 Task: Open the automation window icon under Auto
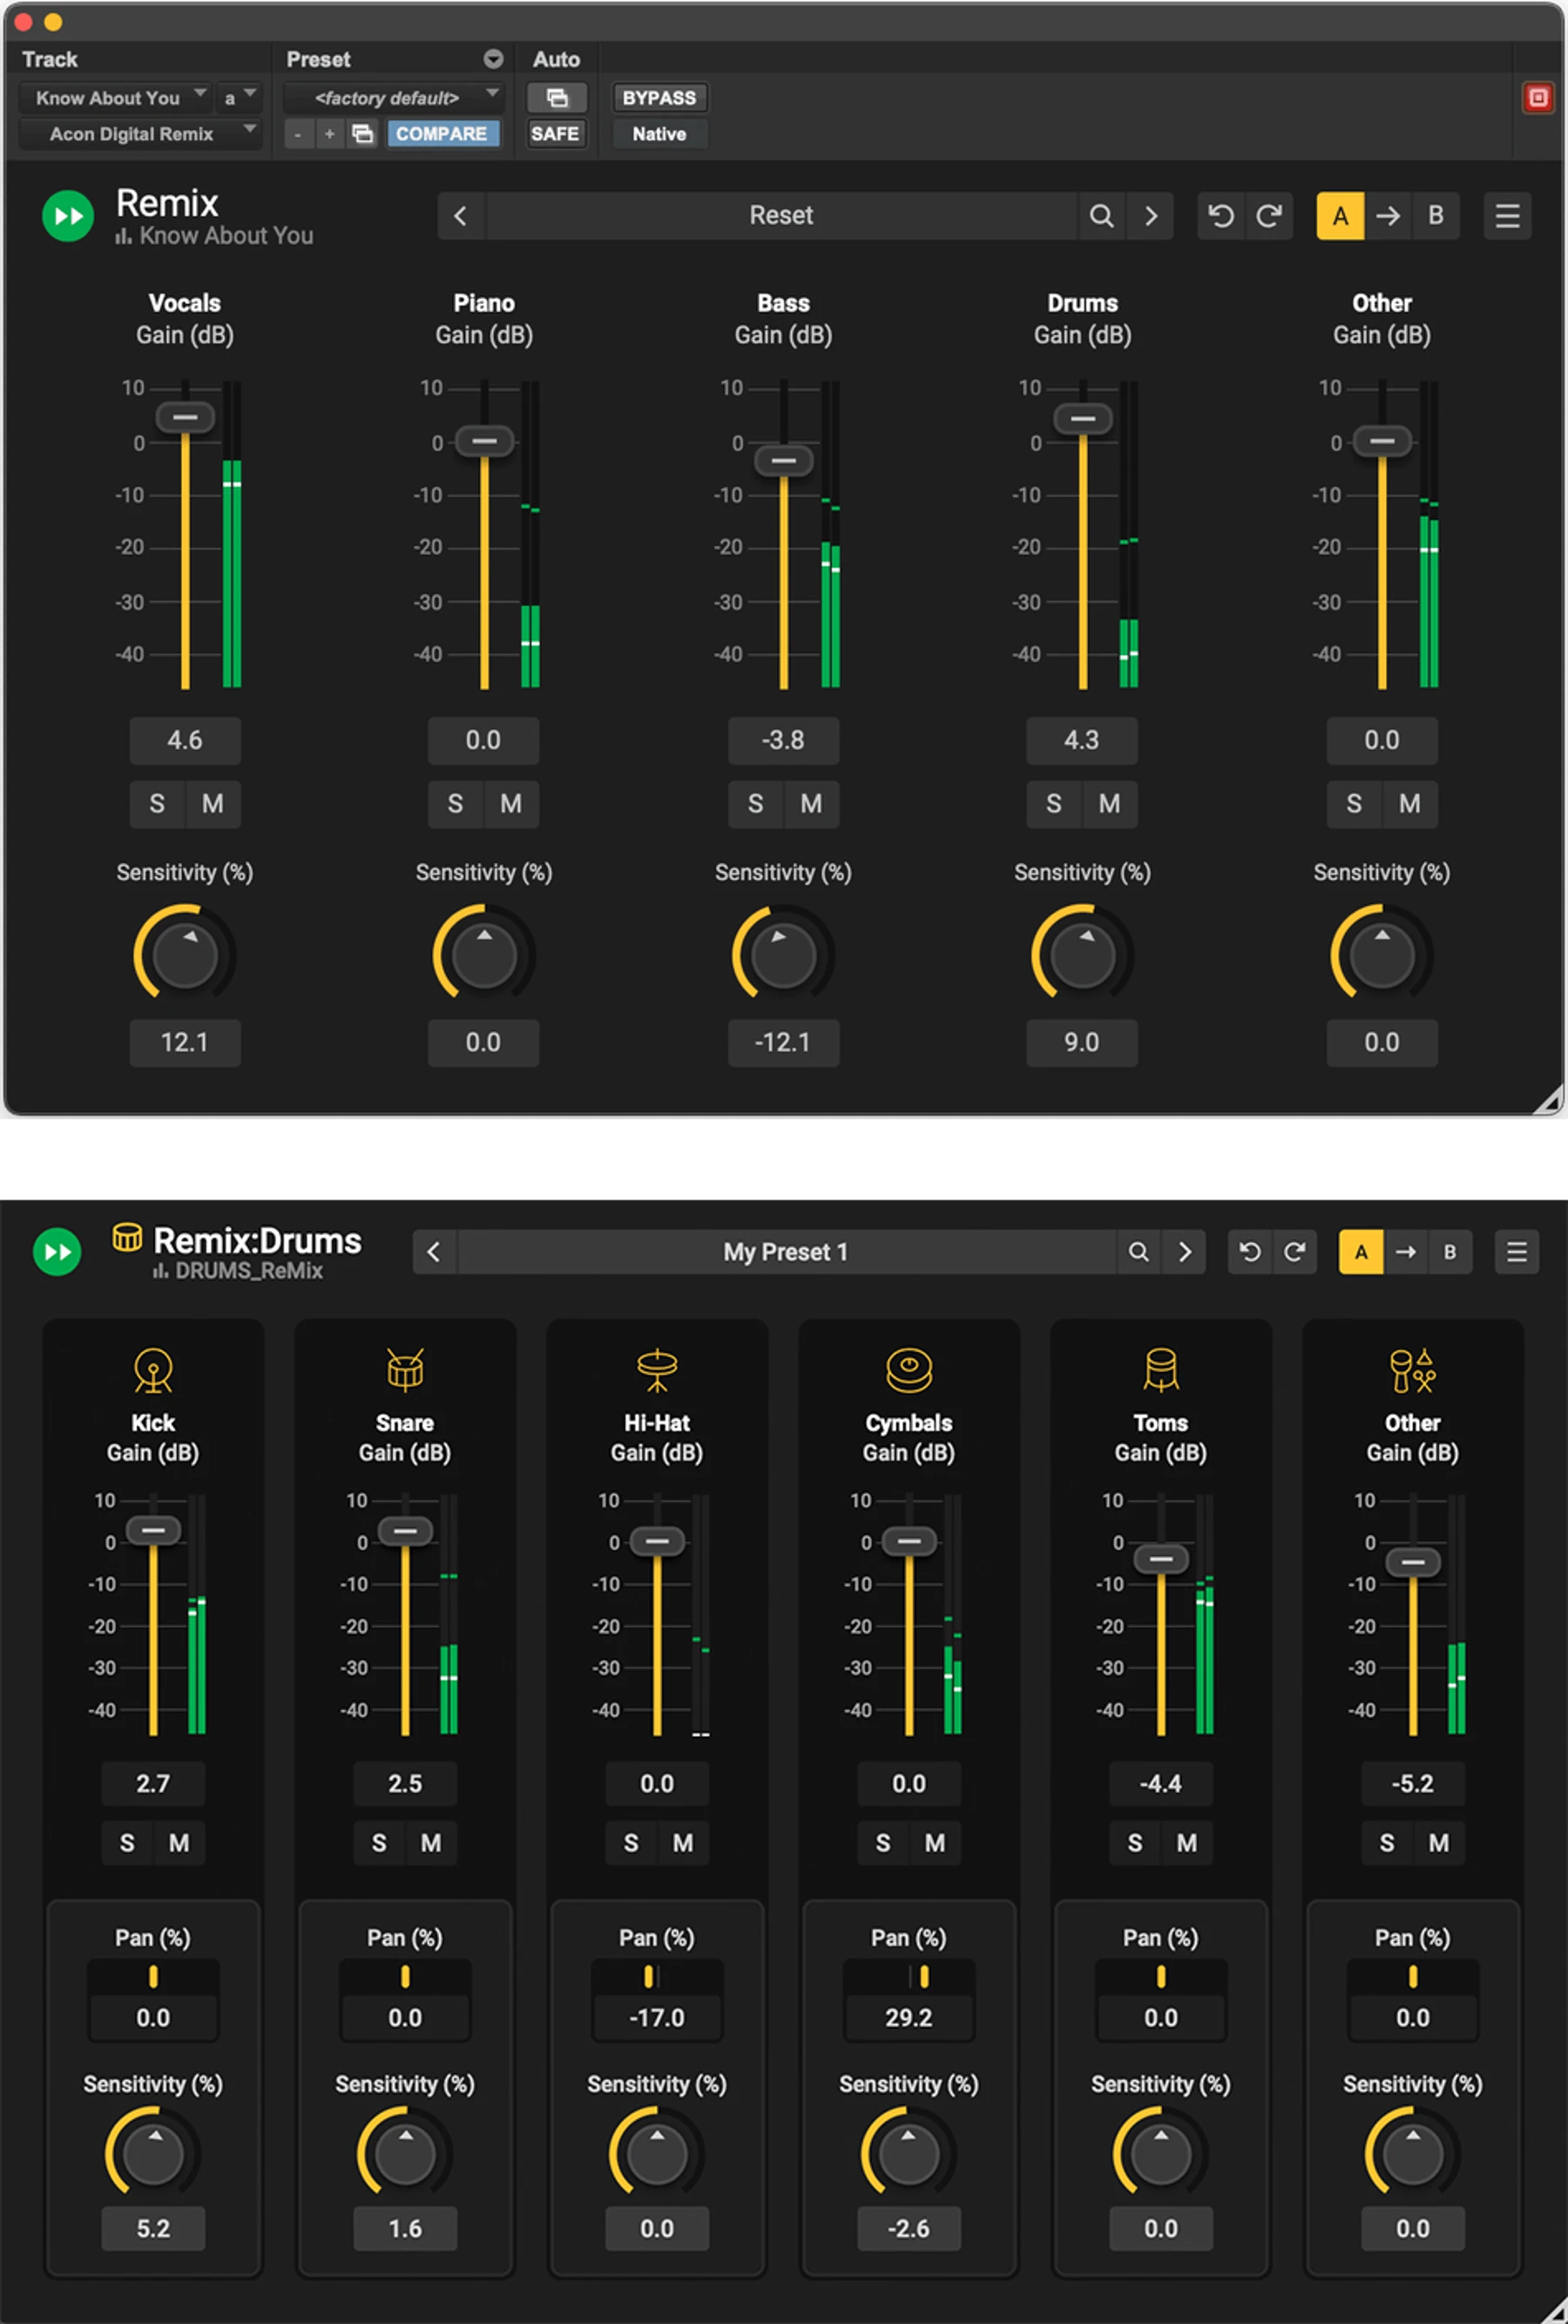coord(557,98)
